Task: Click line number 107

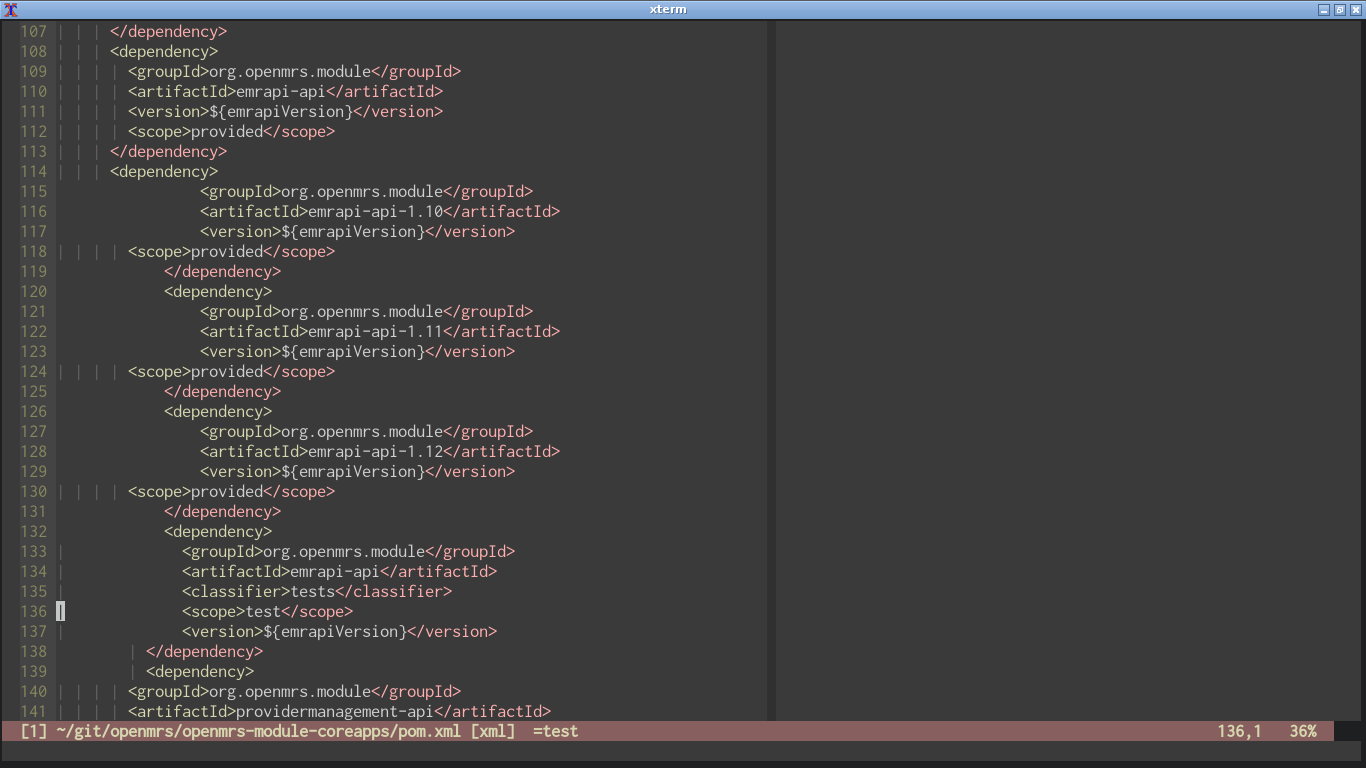Action: point(34,31)
